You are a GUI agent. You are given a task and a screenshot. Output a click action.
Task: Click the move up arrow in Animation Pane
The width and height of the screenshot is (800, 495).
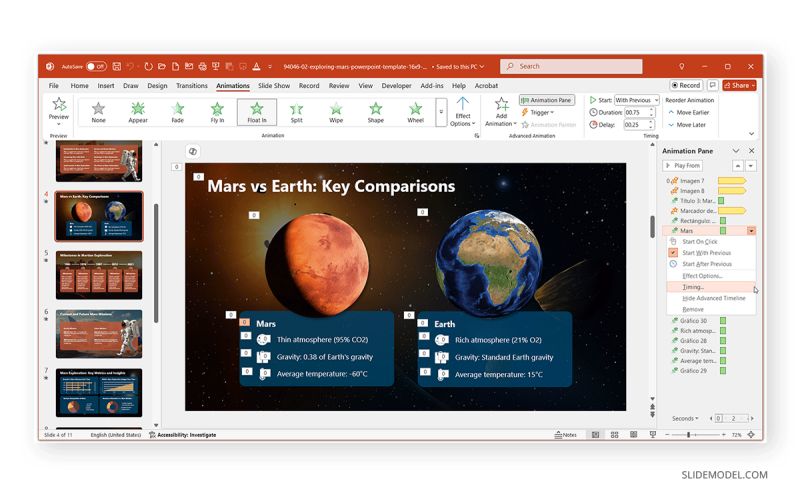pyautogui.click(x=738, y=166)
